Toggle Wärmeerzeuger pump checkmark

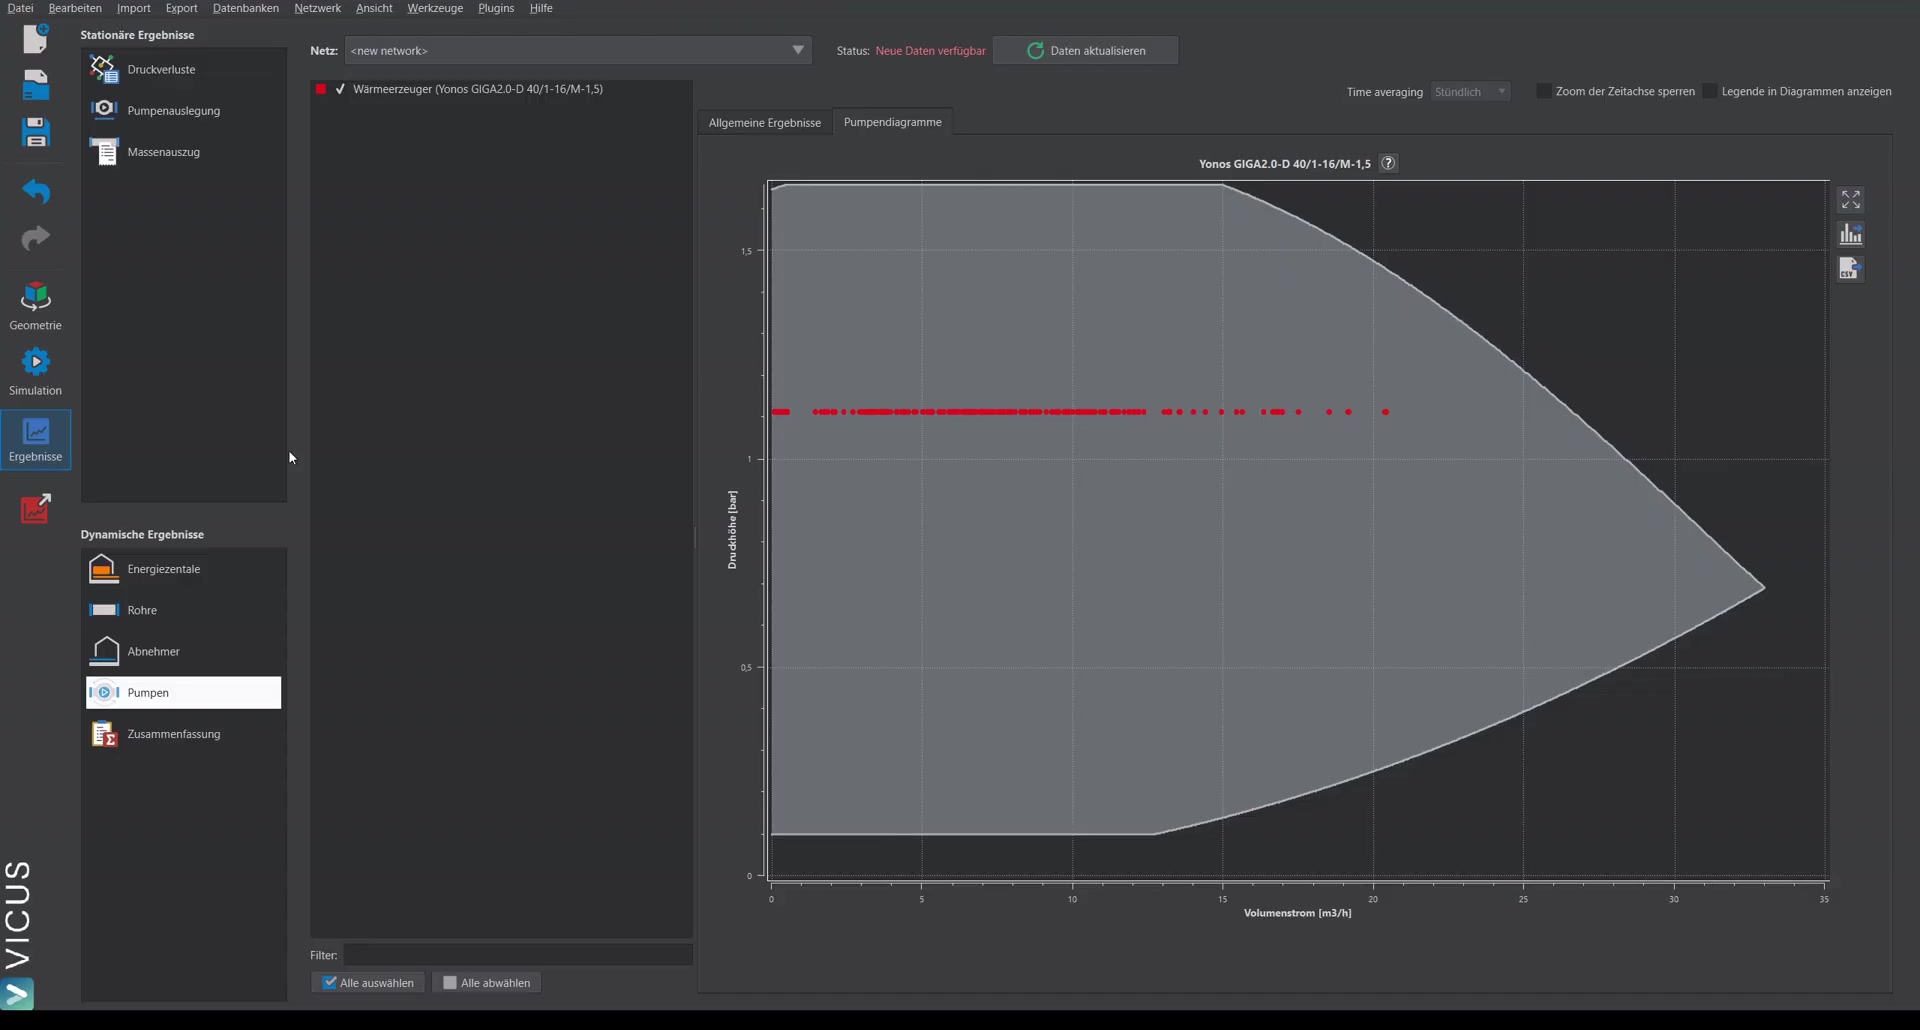pos(340,89)
